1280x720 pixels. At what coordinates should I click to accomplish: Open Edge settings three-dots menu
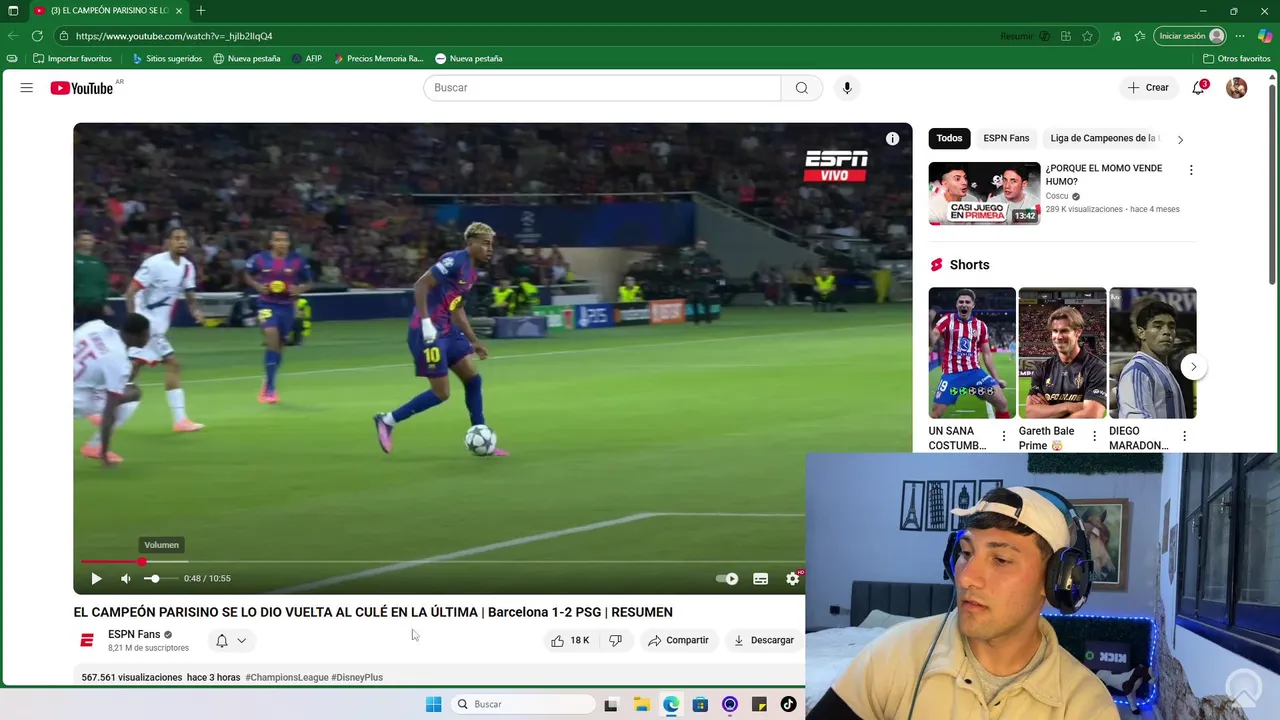[x=1240, y=36]
